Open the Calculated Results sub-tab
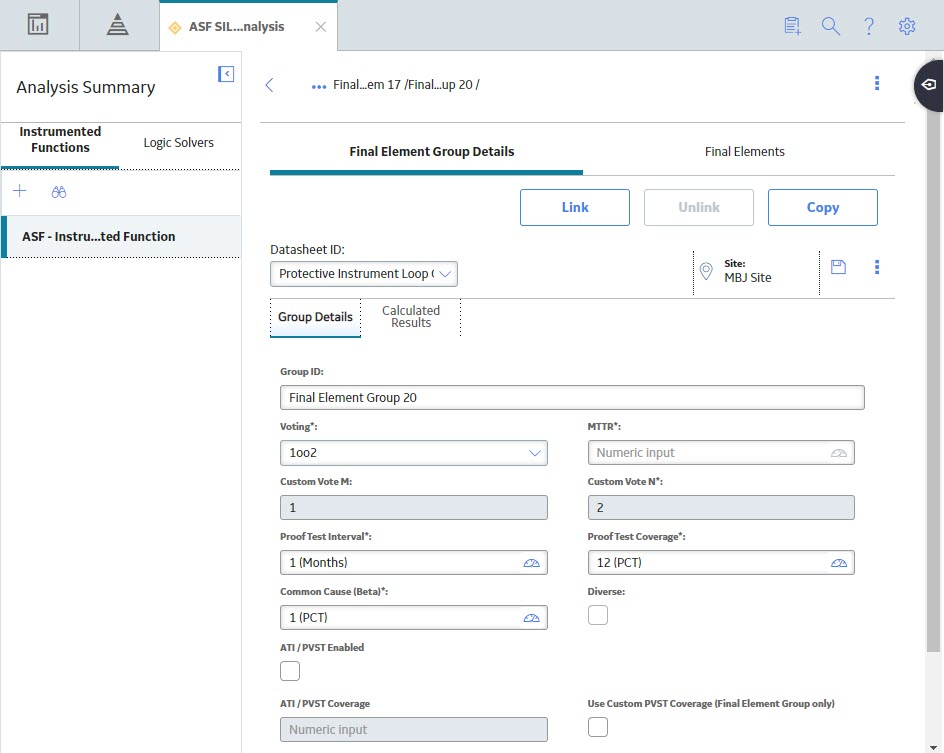944x753 pixels. click(411, 317)
